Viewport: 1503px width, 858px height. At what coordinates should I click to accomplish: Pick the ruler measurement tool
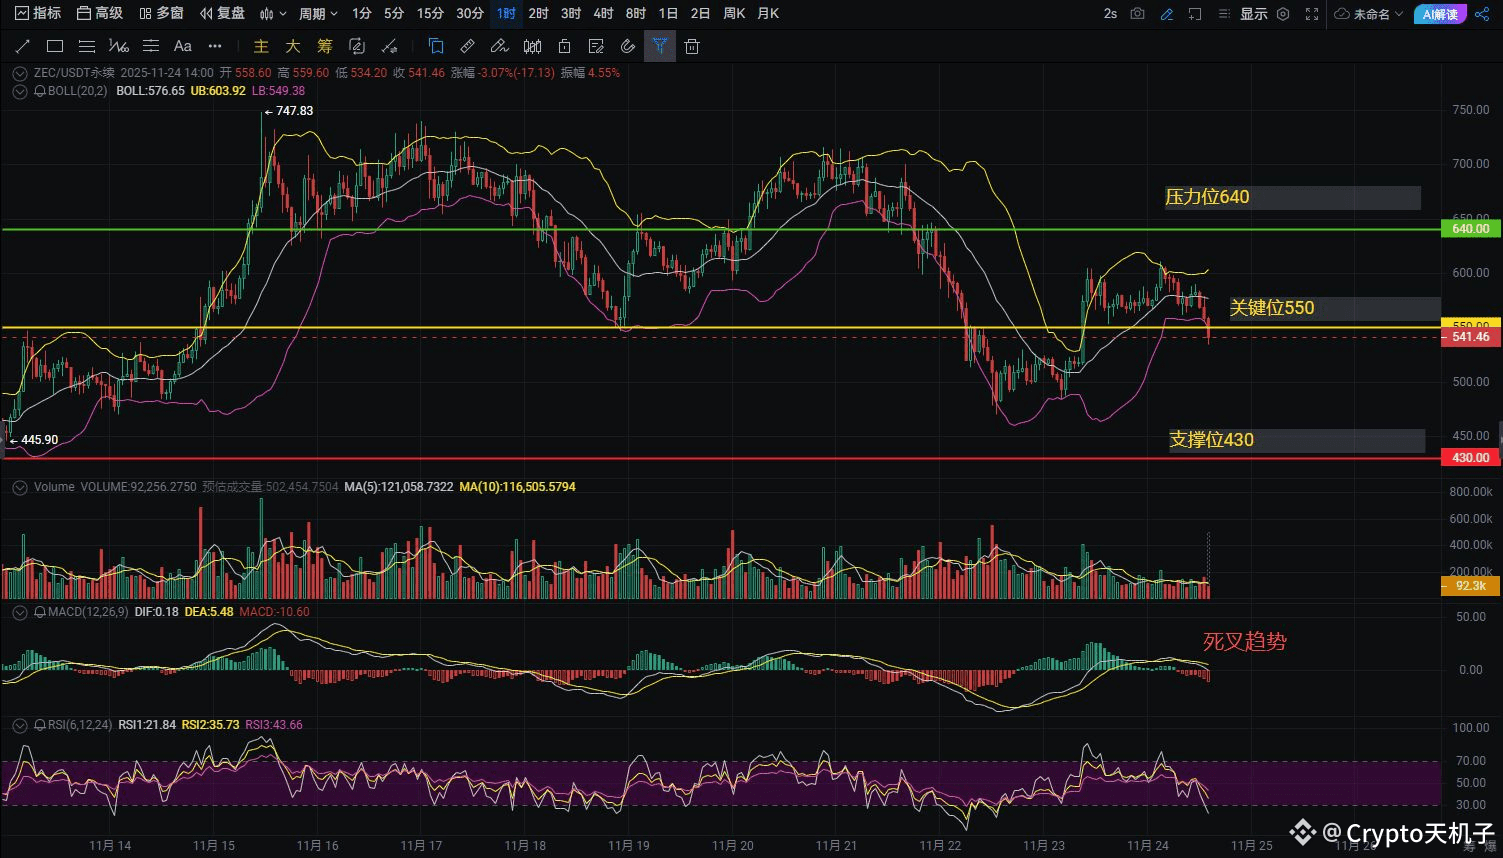467,46
